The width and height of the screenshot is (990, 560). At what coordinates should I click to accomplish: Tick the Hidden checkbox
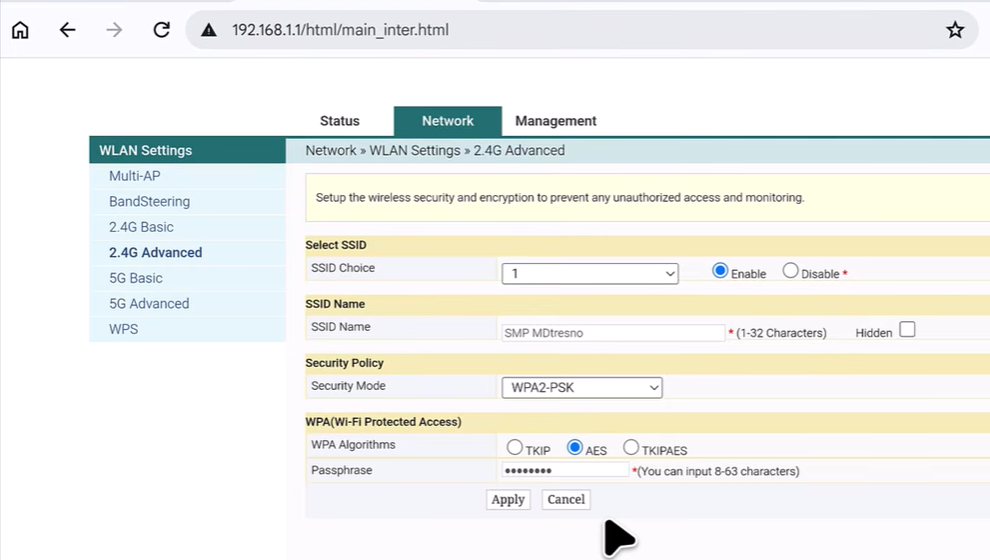point(907,330)
